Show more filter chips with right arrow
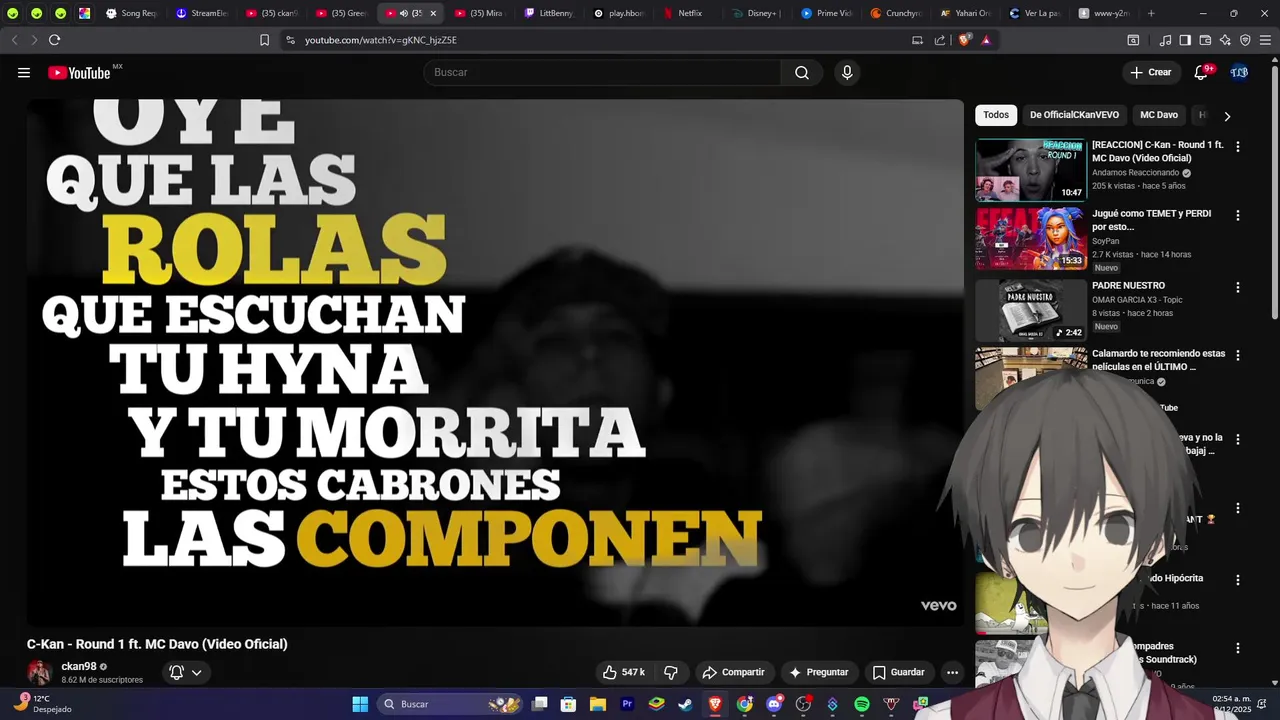This screenshot has width=1280, height=720. (x=1227, y=116)
